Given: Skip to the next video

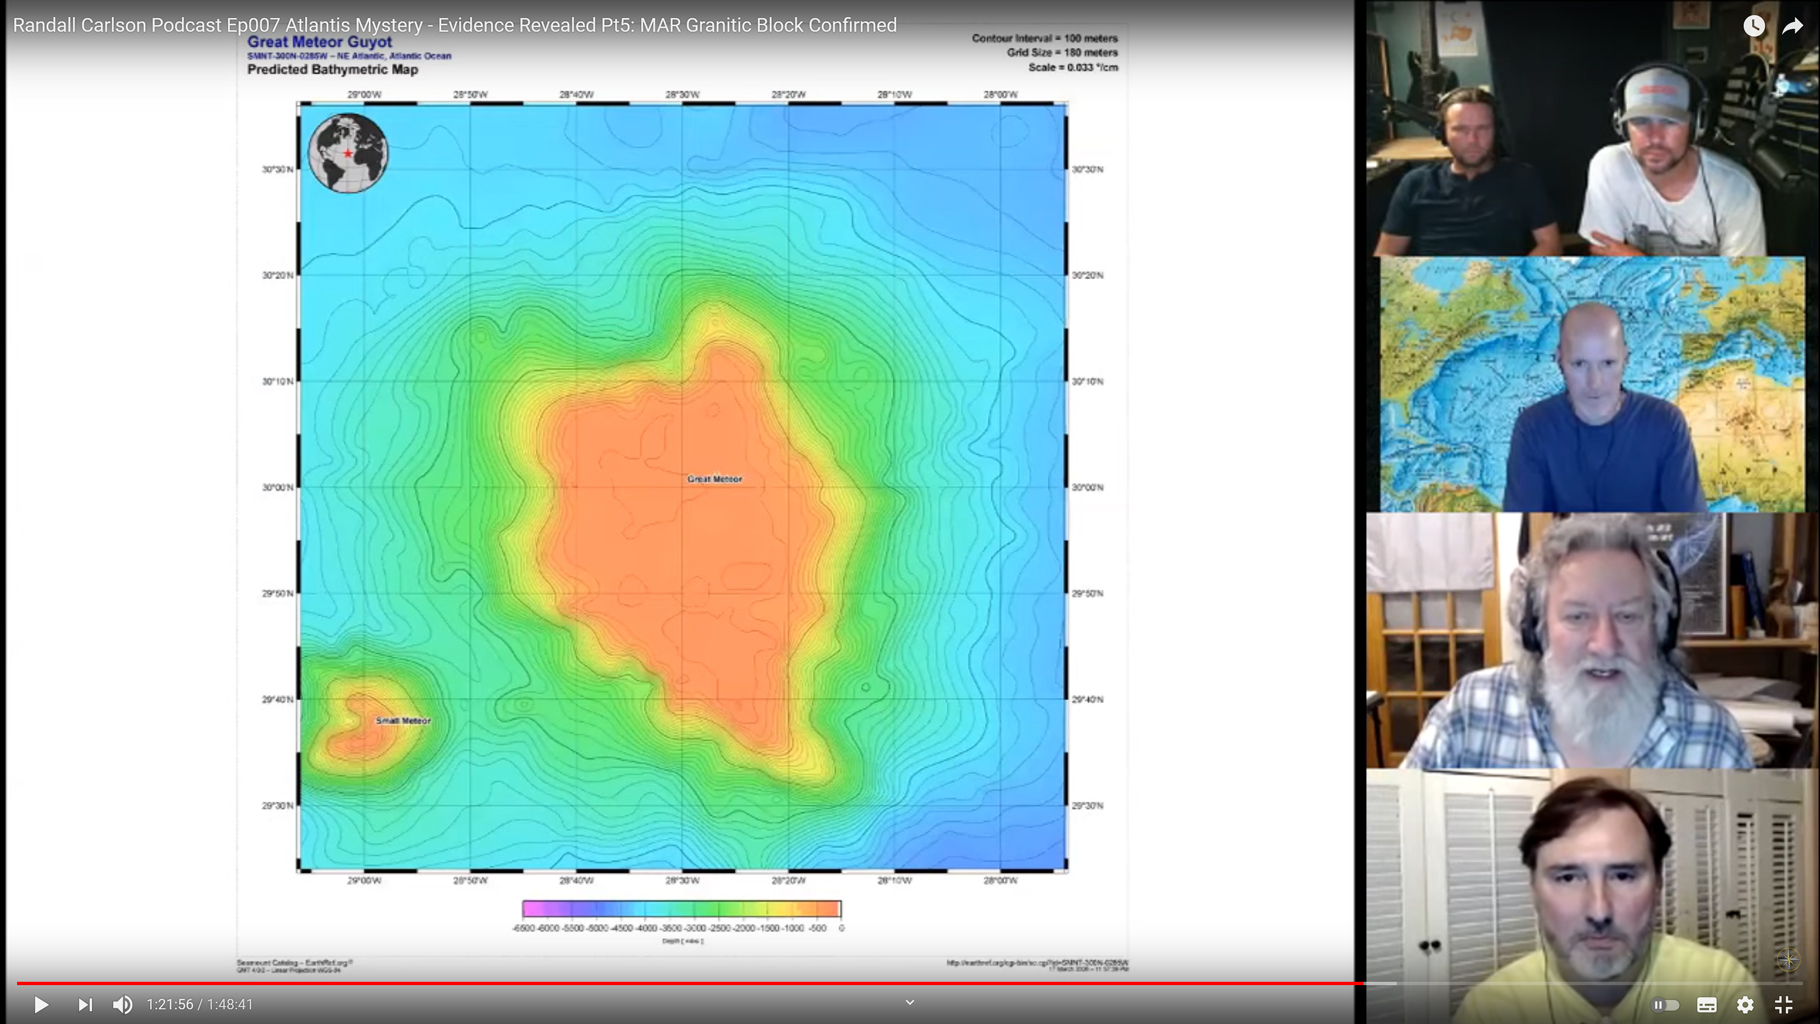Looking at the screenshot, I should (85, 1004).
